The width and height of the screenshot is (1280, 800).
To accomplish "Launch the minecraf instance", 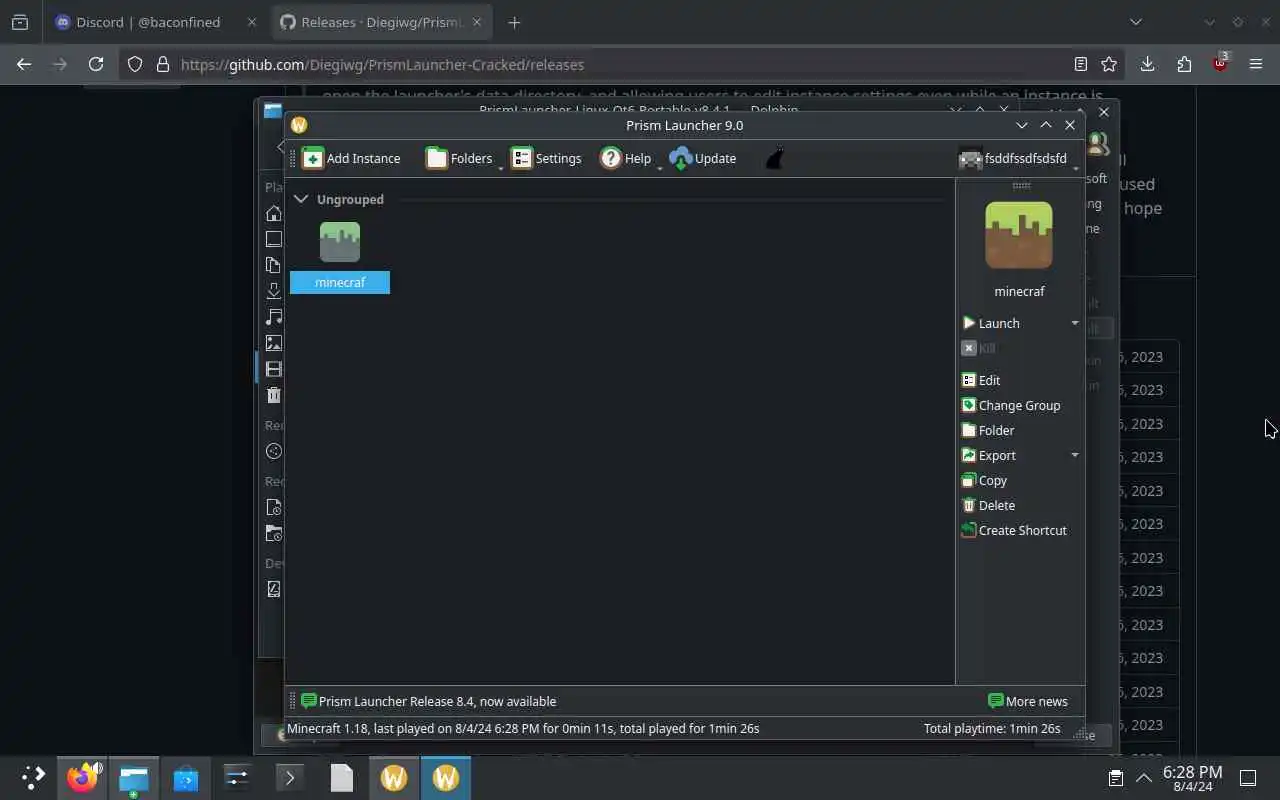I will (991, 323).
